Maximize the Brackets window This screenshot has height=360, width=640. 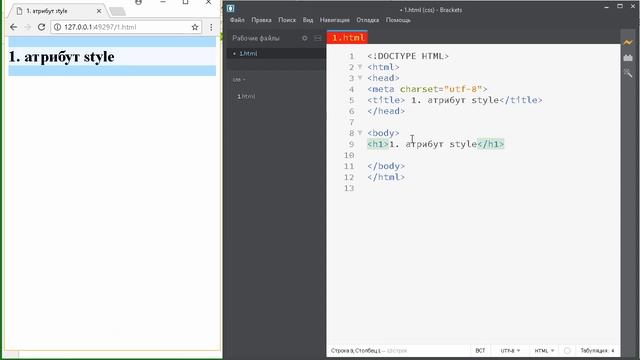pos(620,7)
